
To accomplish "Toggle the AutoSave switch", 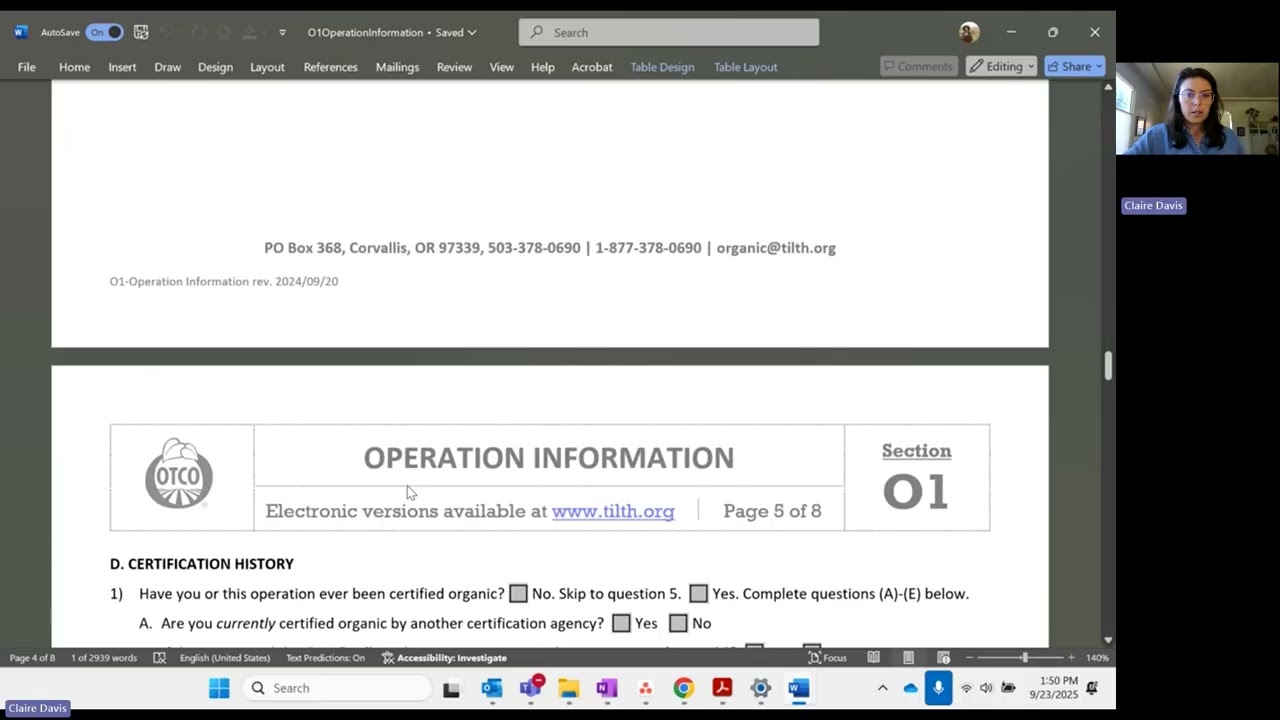I will point(104,32).
